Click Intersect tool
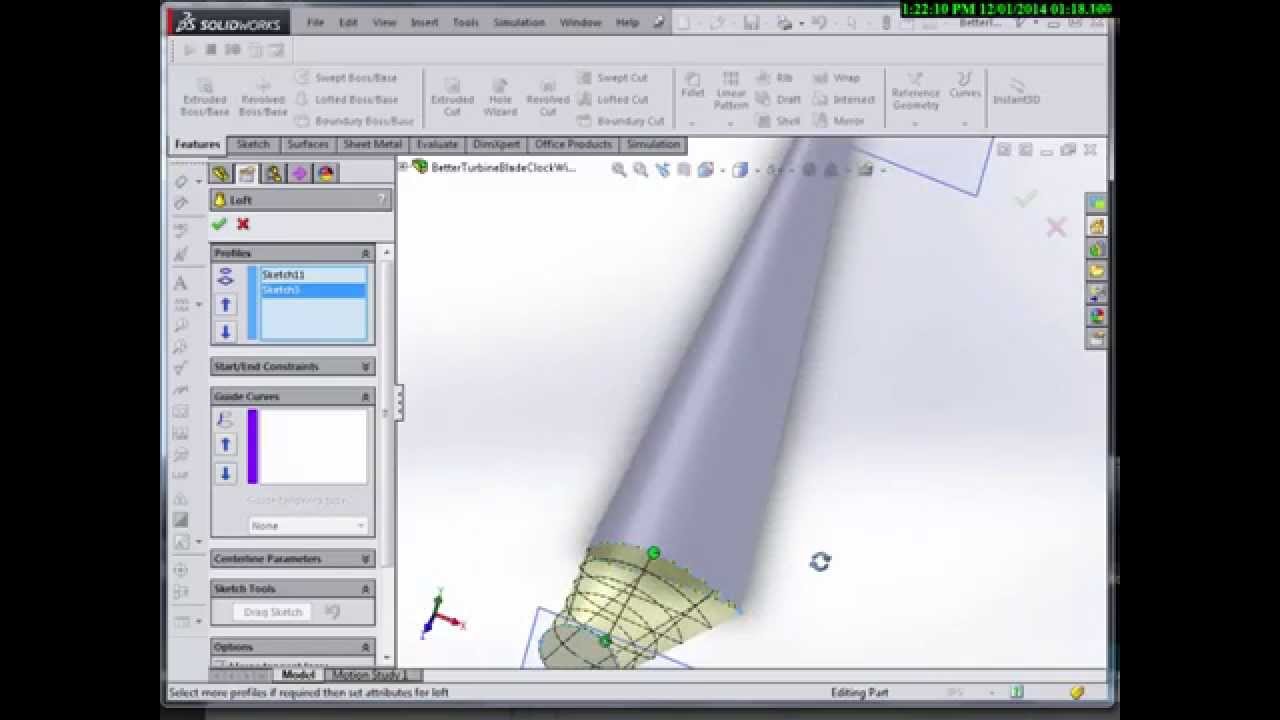The height and width of the screenshot is (720, 1280). pyautogui.click(x=844, y=99)
